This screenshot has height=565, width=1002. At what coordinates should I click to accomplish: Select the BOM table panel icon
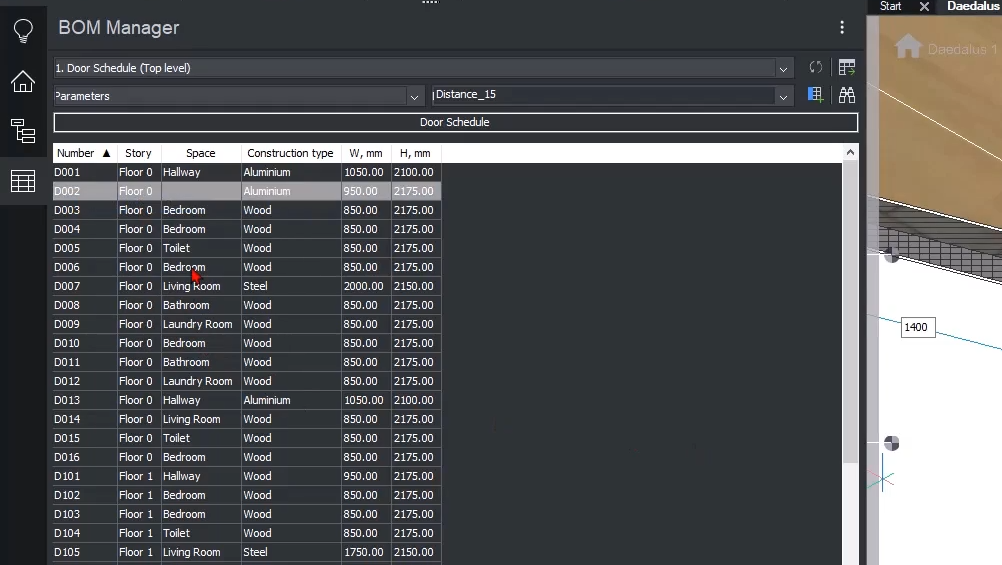click(23, 181)
